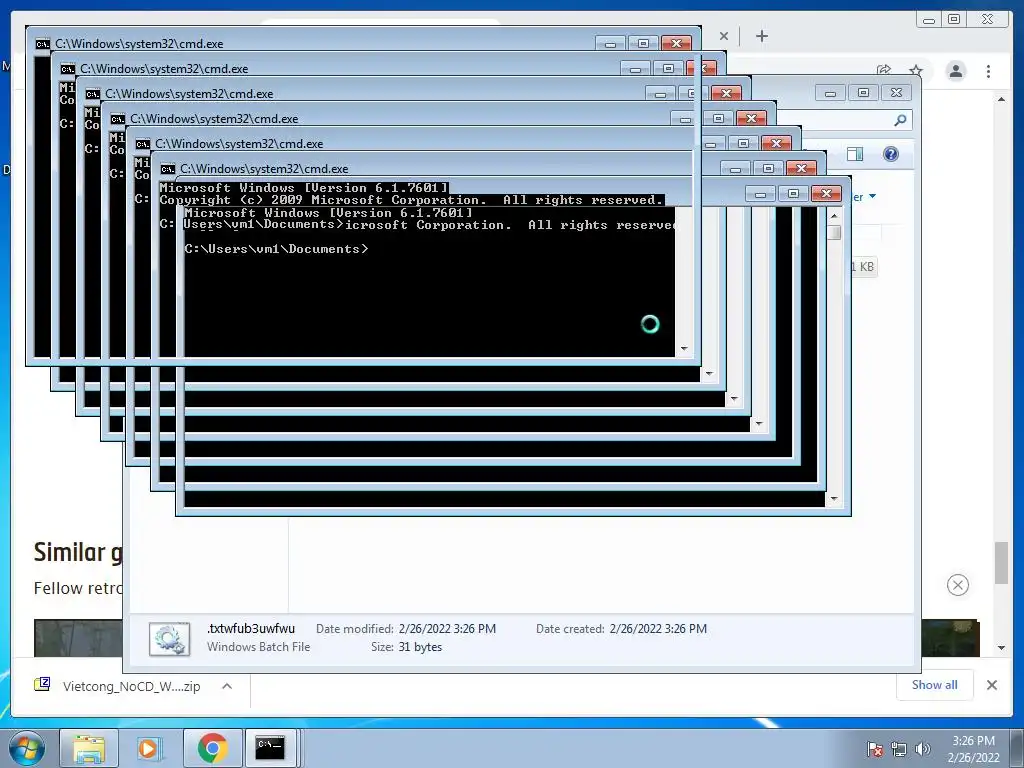Click the cmd taskbar button
The height and width of the screenshot is (768, 1024).
[270, 748]
